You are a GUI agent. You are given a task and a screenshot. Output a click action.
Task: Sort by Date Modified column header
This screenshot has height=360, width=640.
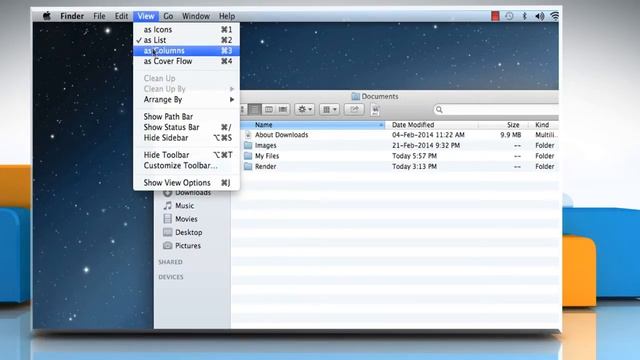(432, 125)
